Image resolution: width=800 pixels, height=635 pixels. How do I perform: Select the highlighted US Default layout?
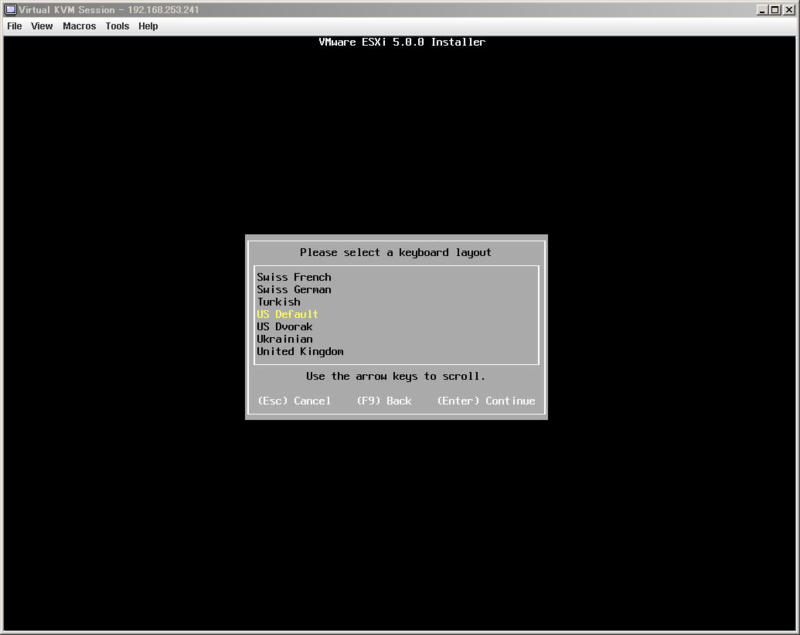(287, 314)
